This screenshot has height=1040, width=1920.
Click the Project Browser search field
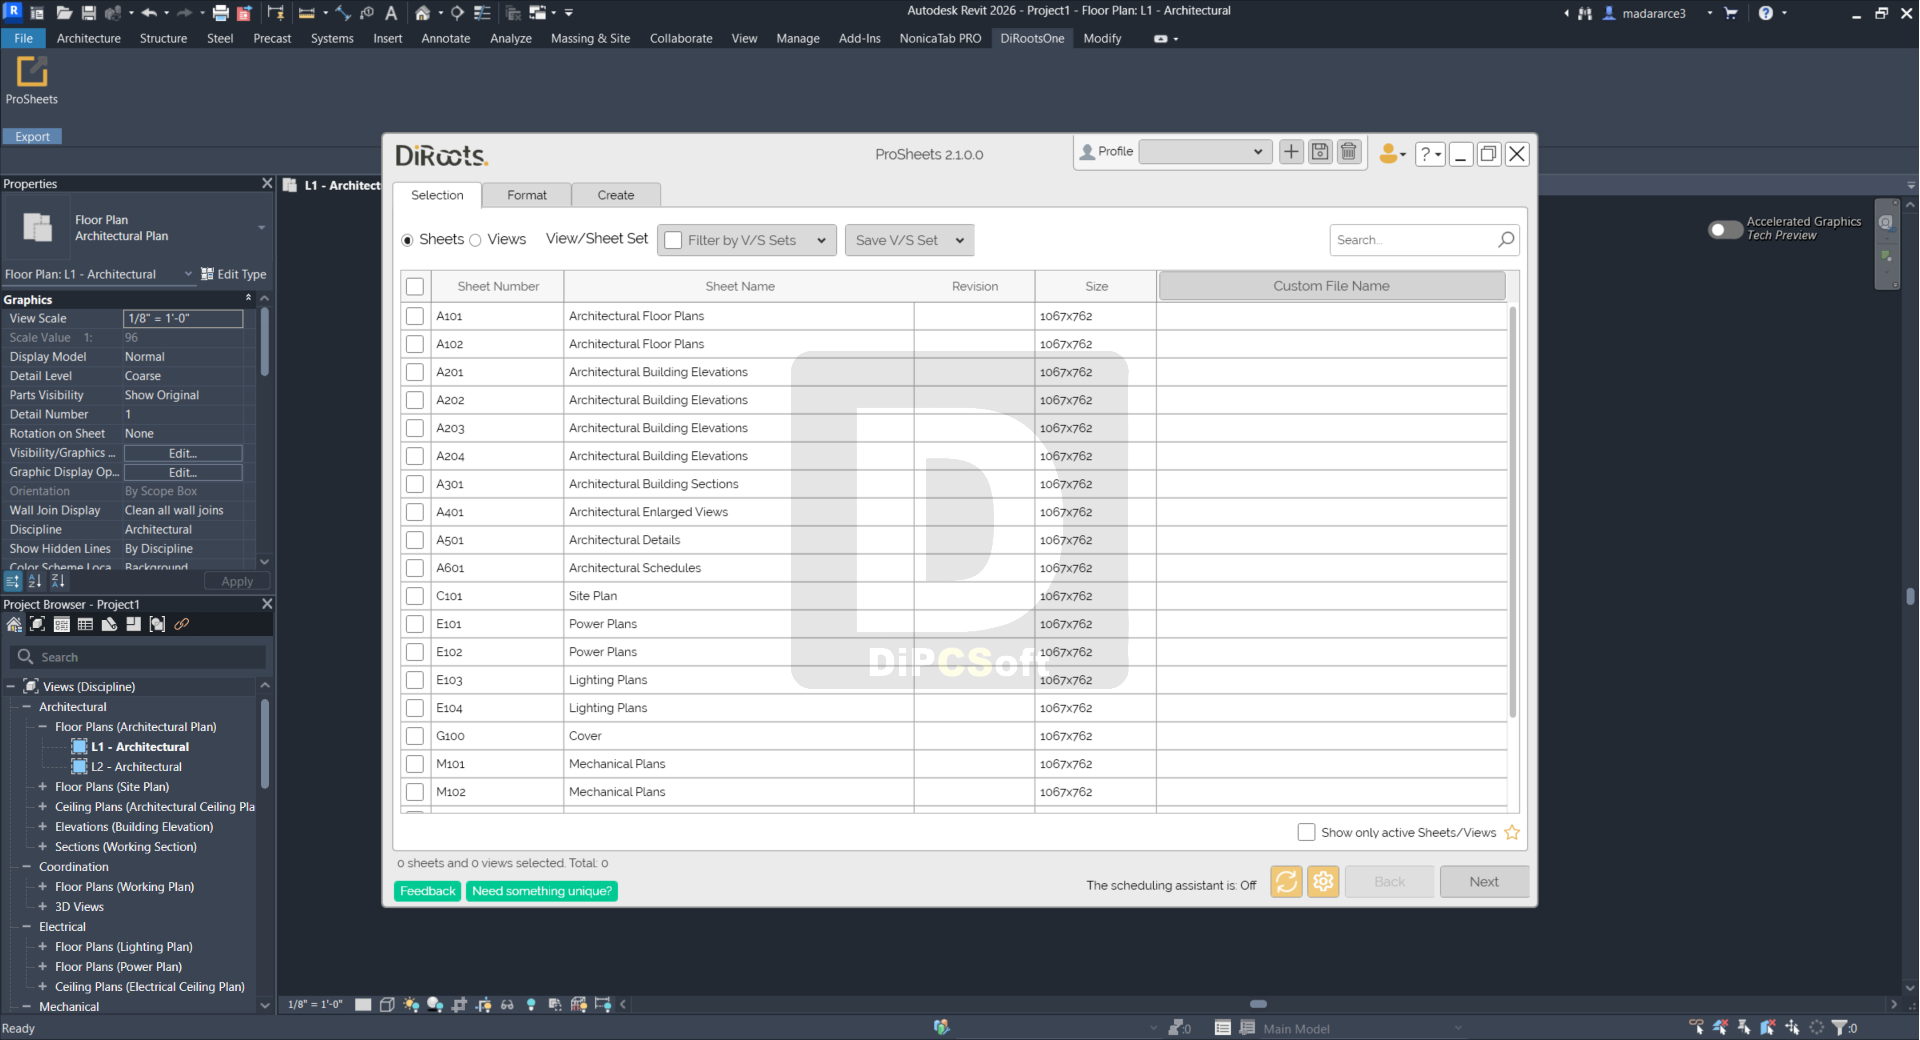coord(138,657)
